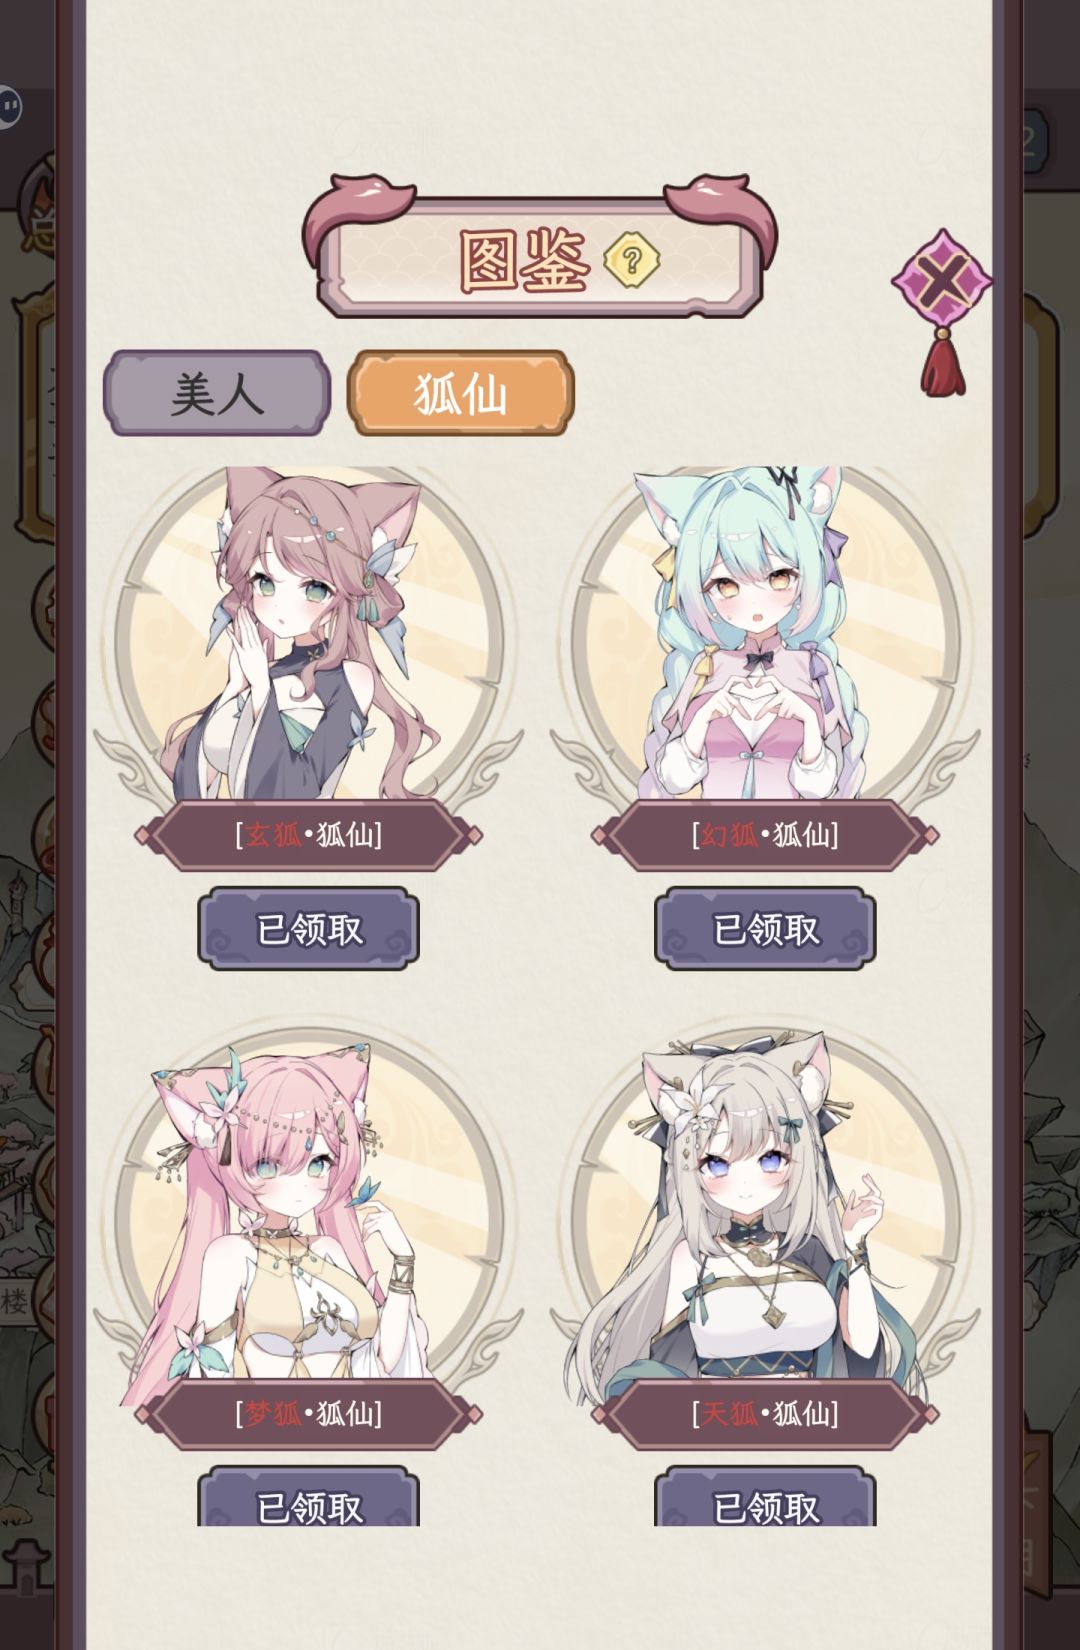Tap the round face icon at top-left edge

pyautogui.click(x=9, y=106)
